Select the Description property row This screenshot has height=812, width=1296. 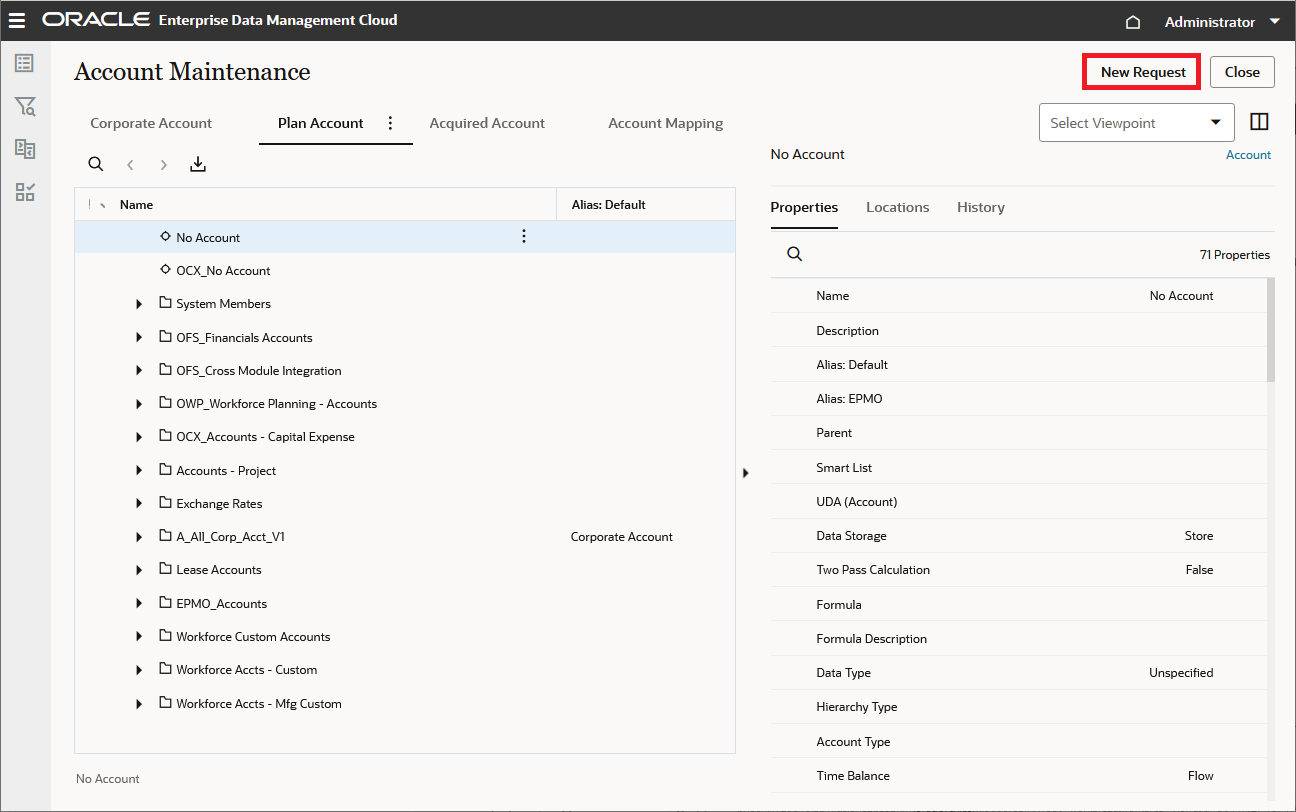[x=1018, y=331]
